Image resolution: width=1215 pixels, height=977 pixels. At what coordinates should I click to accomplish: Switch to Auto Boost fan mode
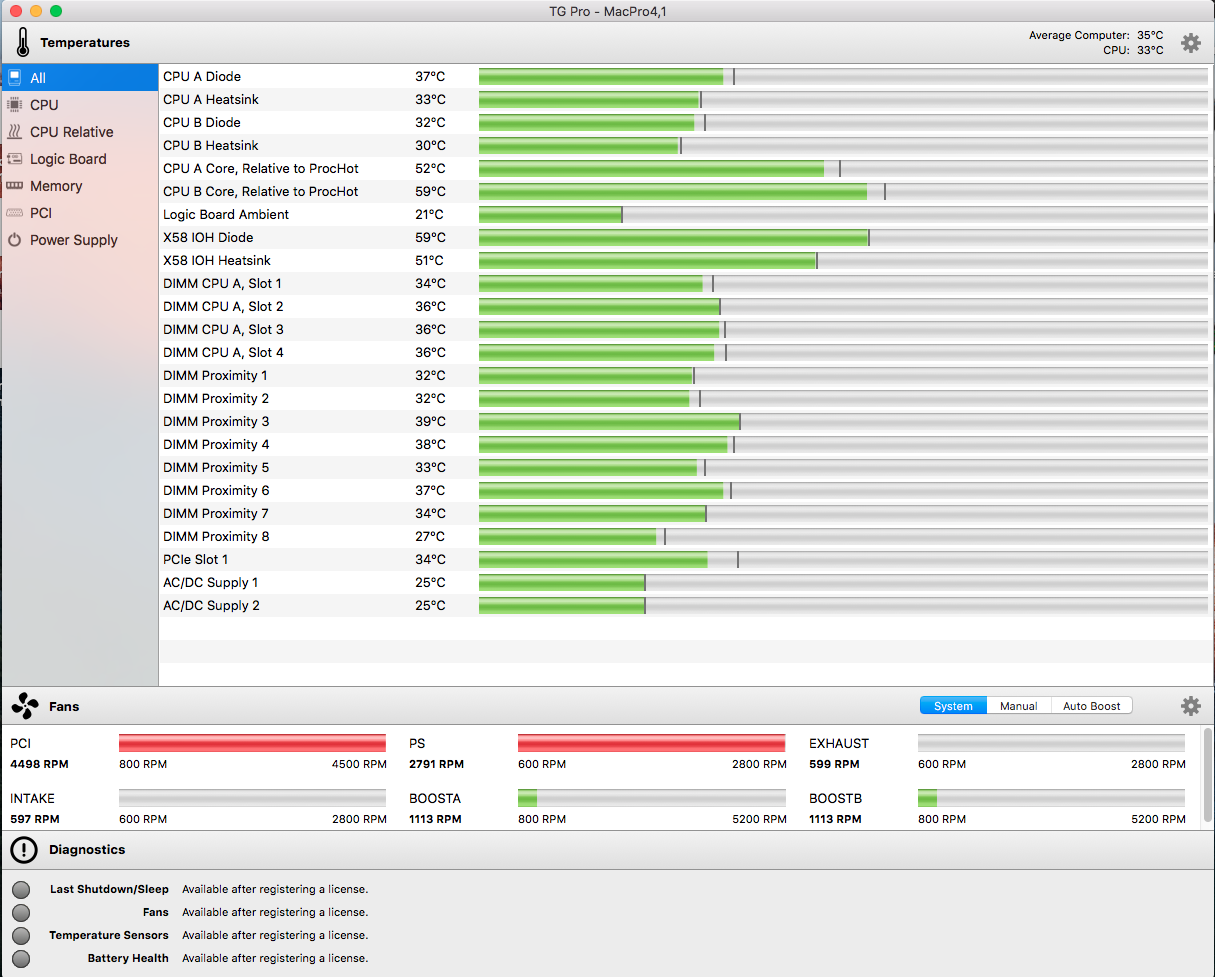point(1092,706)
